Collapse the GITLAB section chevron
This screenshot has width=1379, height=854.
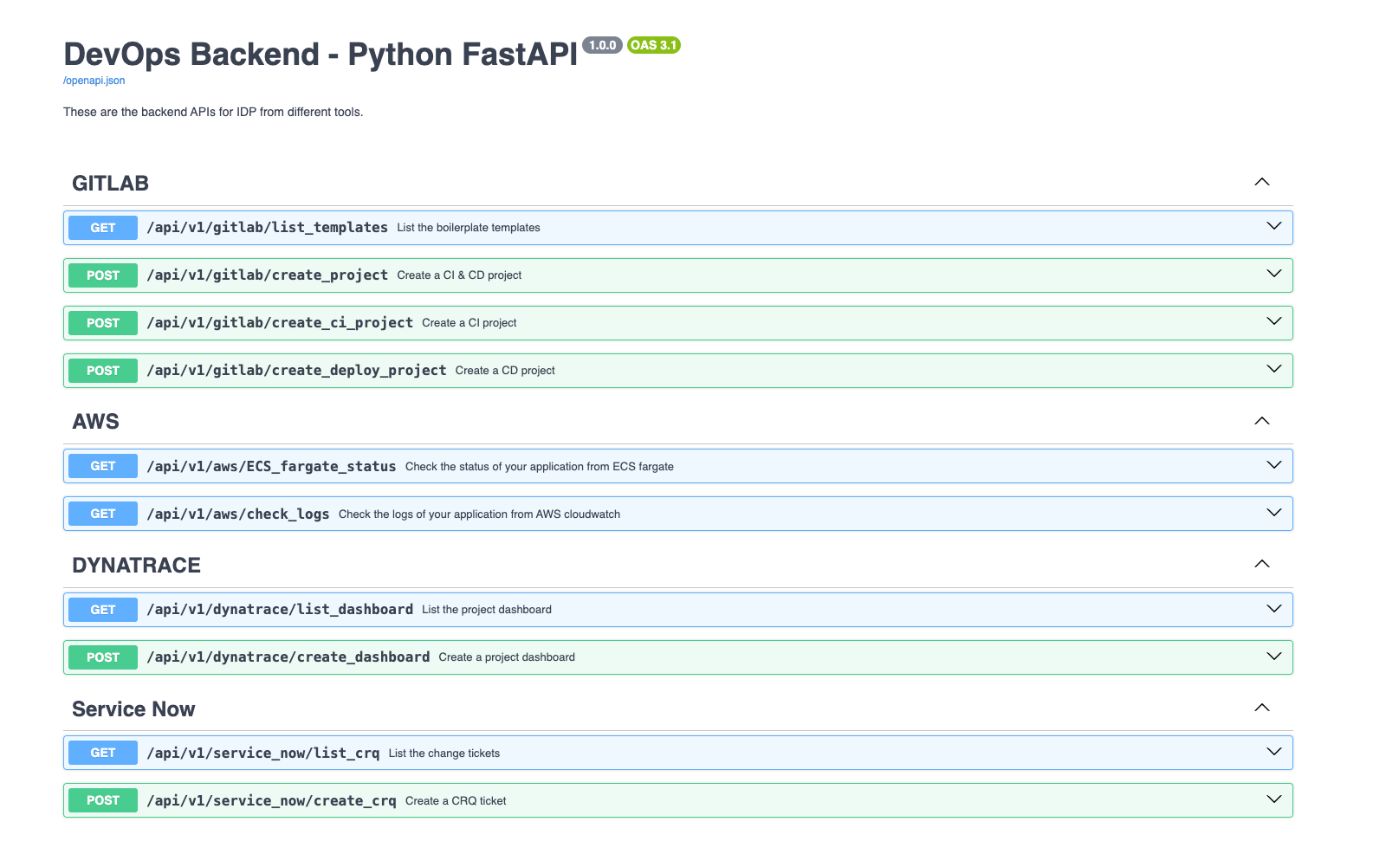click(x=1262, y=182)
